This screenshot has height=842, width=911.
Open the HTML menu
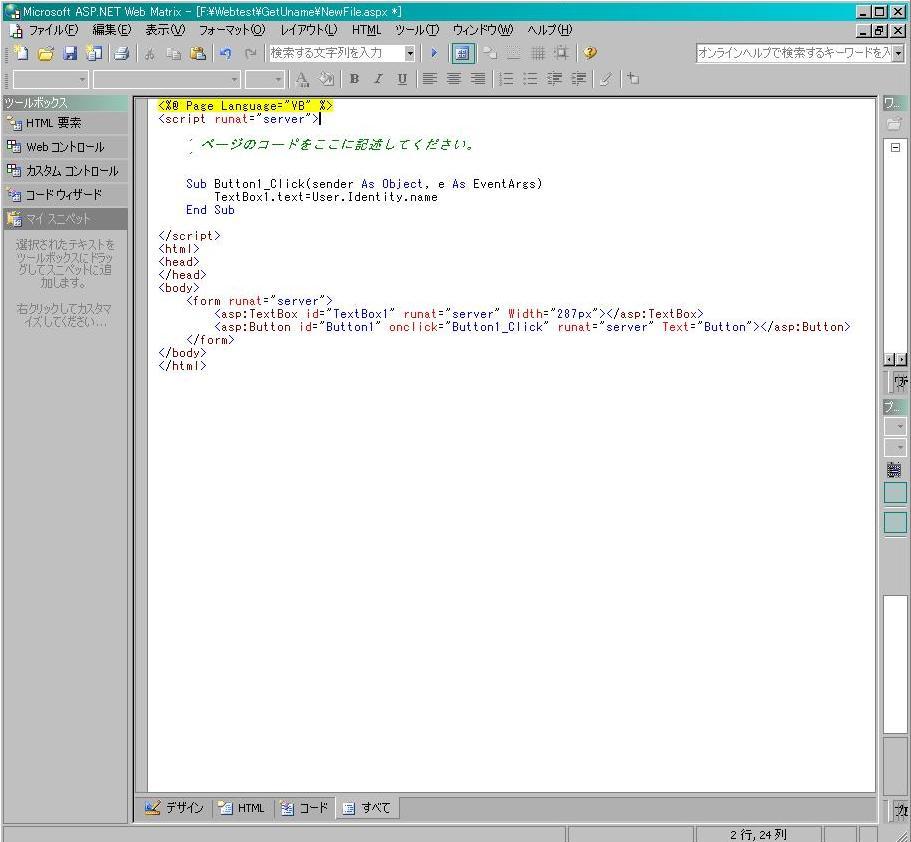[366, 30]
